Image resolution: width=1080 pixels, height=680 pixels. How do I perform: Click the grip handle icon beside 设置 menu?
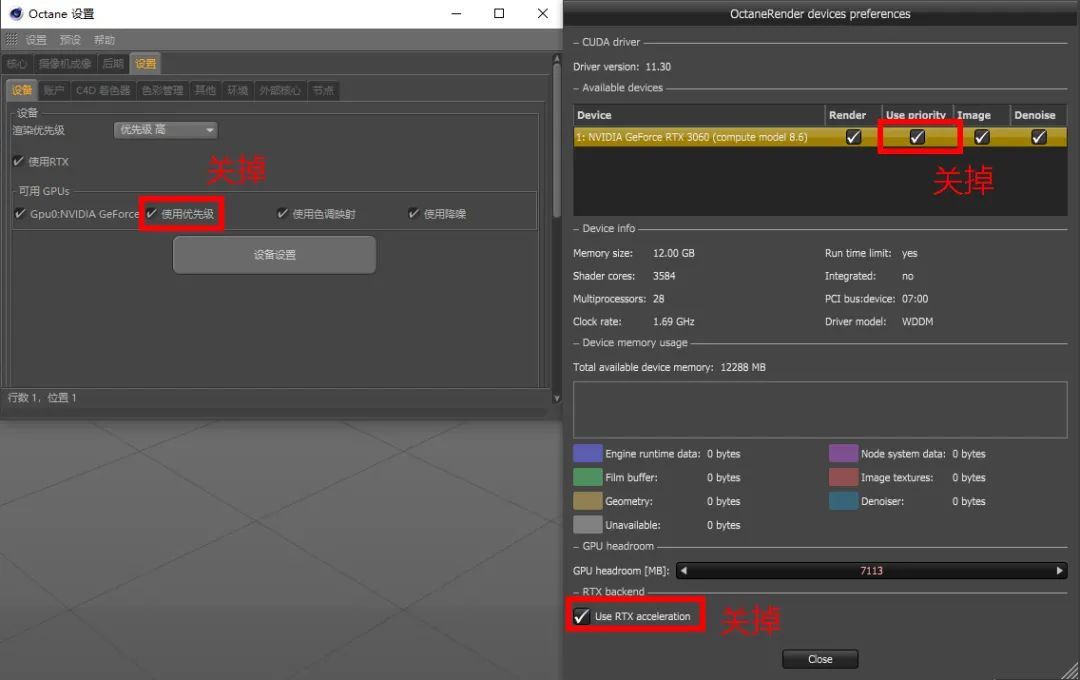pos(12,40)
